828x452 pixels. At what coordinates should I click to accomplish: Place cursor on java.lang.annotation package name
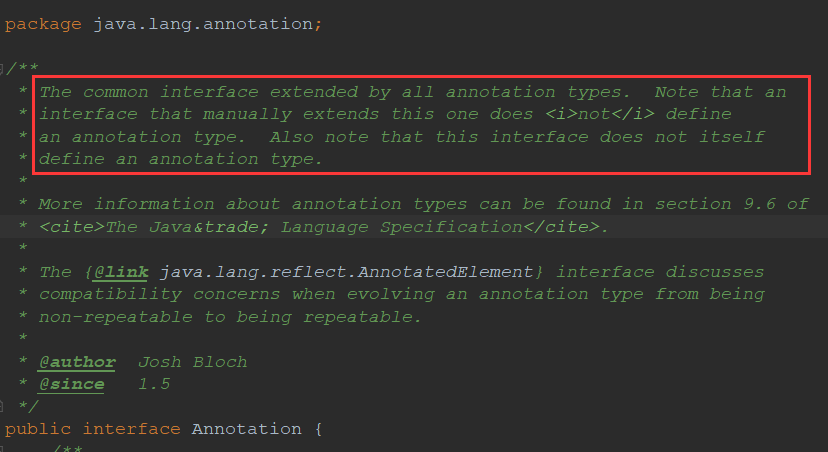(205, 24)
